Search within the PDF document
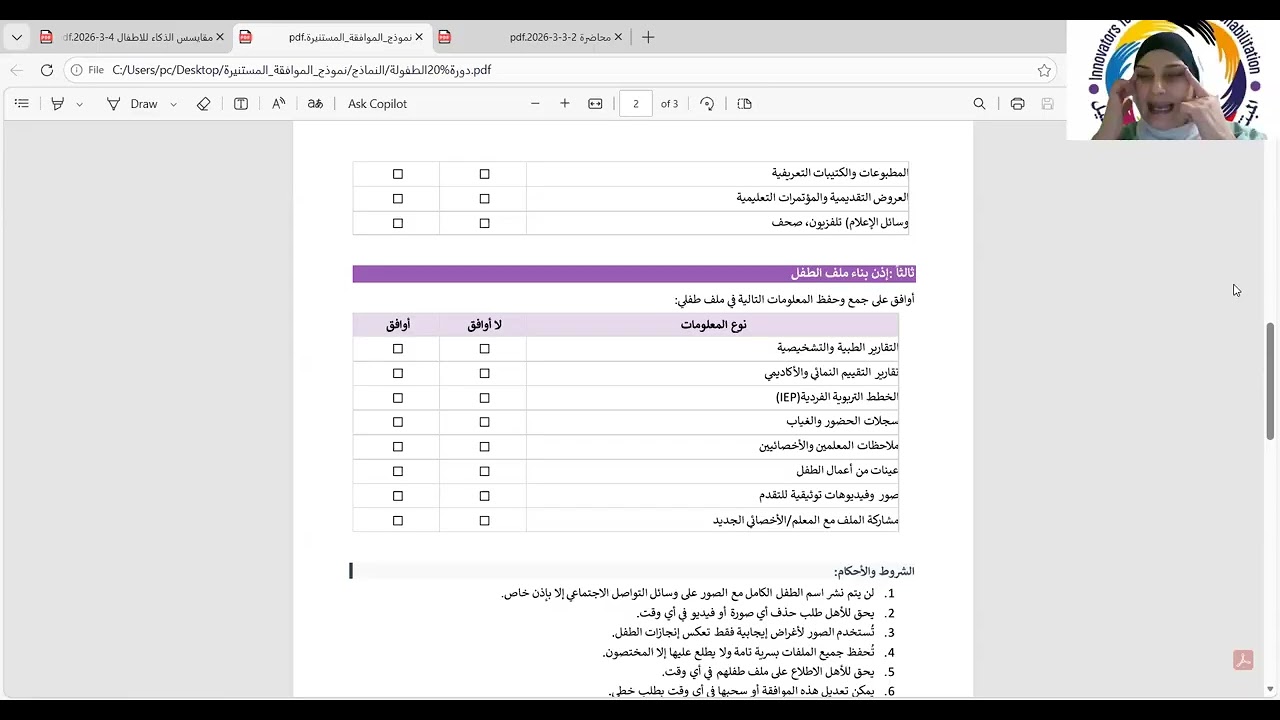 coord(979,104)
